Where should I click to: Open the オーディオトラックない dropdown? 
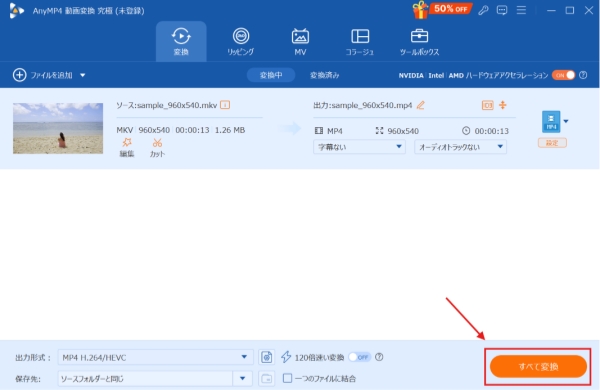pyautogui.click(x=460, y=147)
